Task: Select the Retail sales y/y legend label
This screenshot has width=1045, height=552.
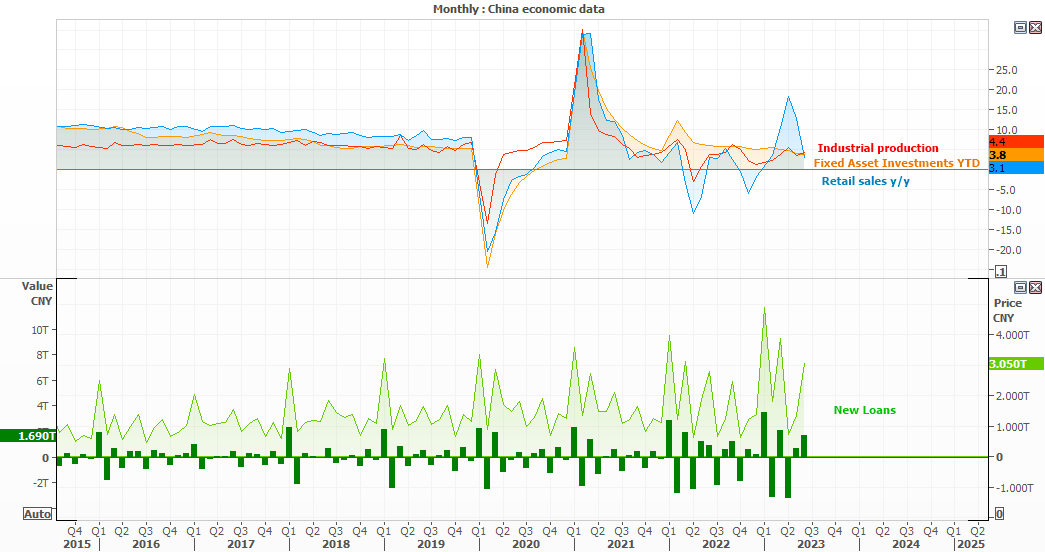Action: [x=865, y=181]
